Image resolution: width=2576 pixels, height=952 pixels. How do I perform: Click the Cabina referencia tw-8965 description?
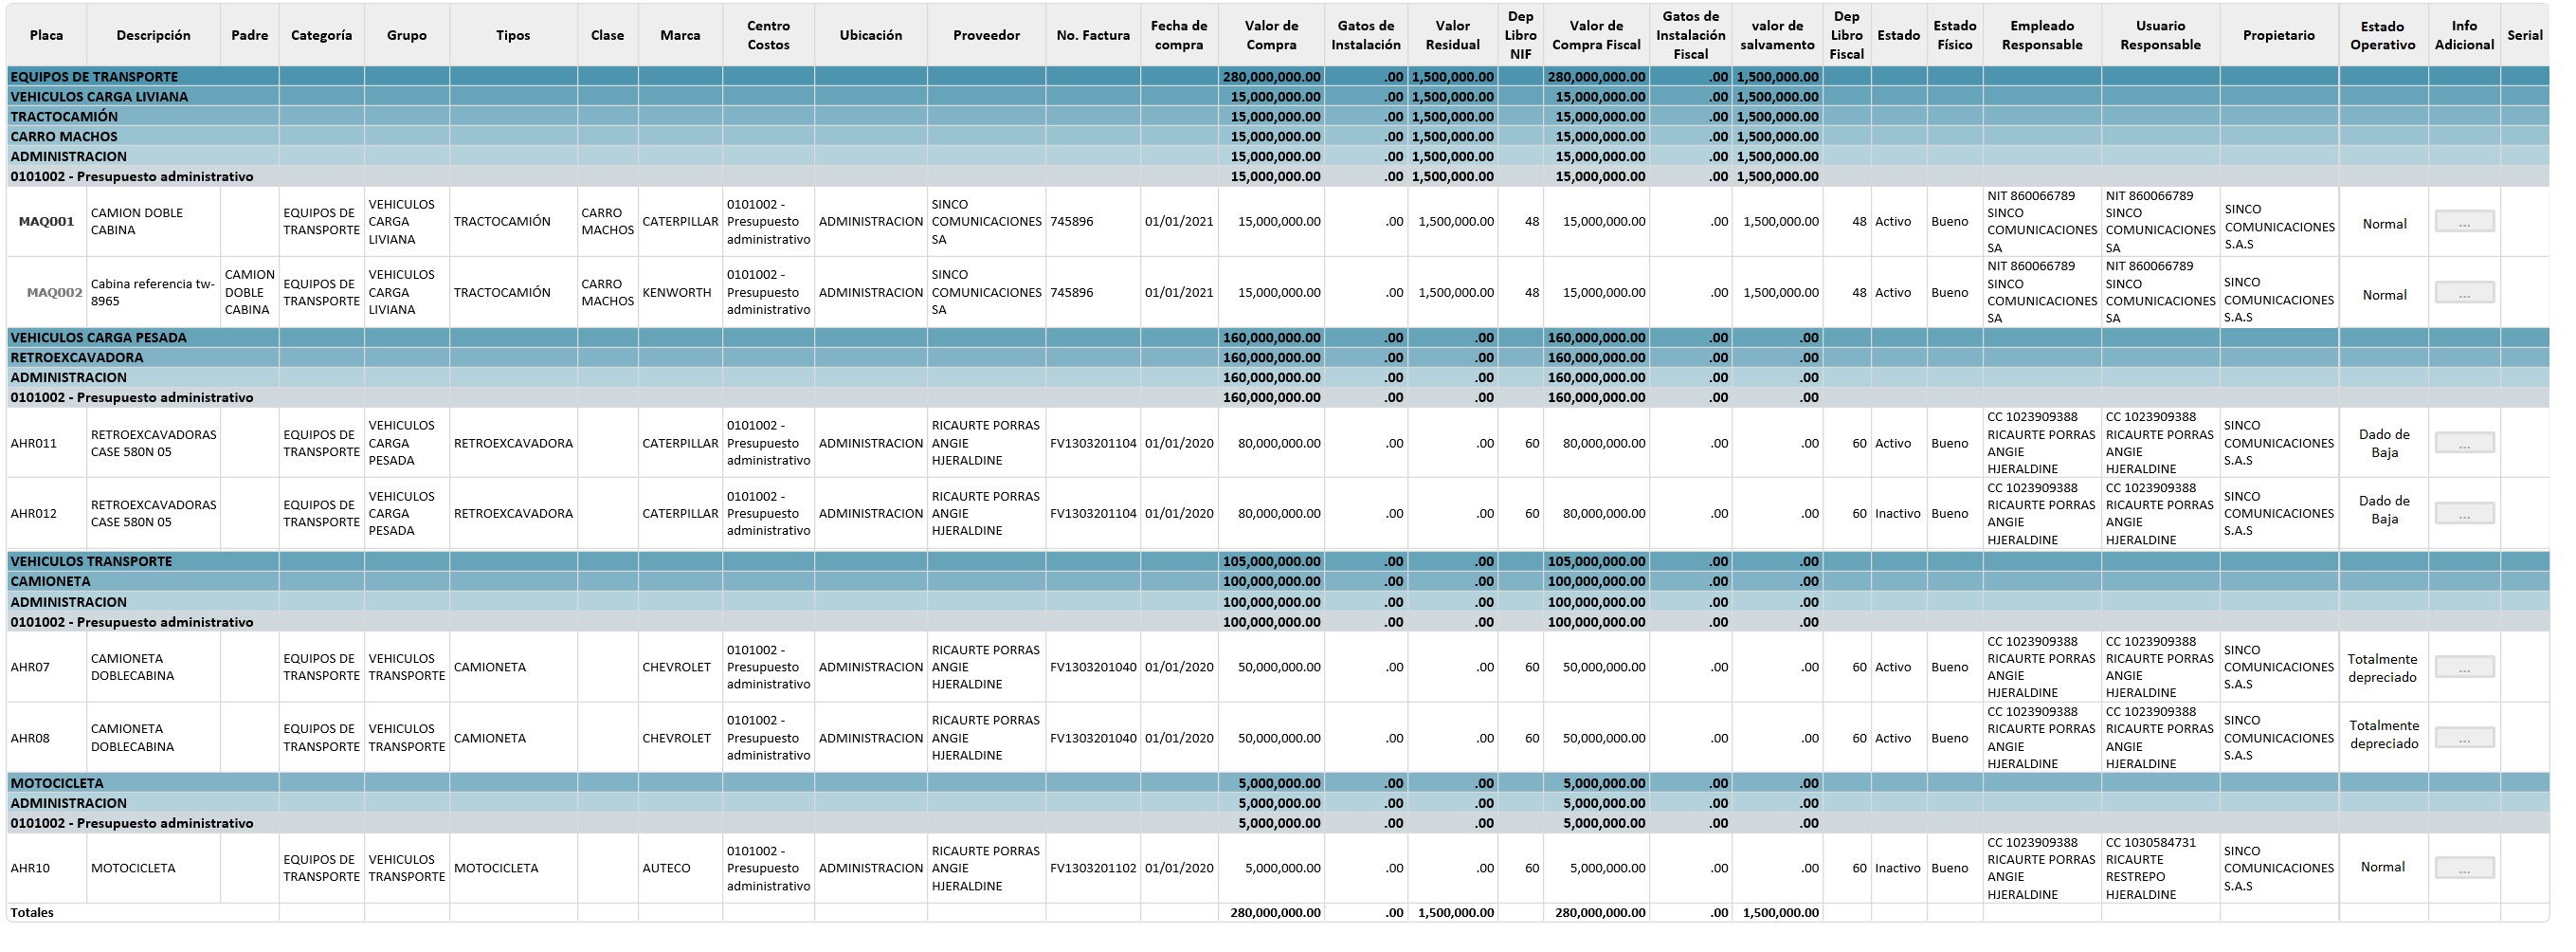tap(153, 293)
